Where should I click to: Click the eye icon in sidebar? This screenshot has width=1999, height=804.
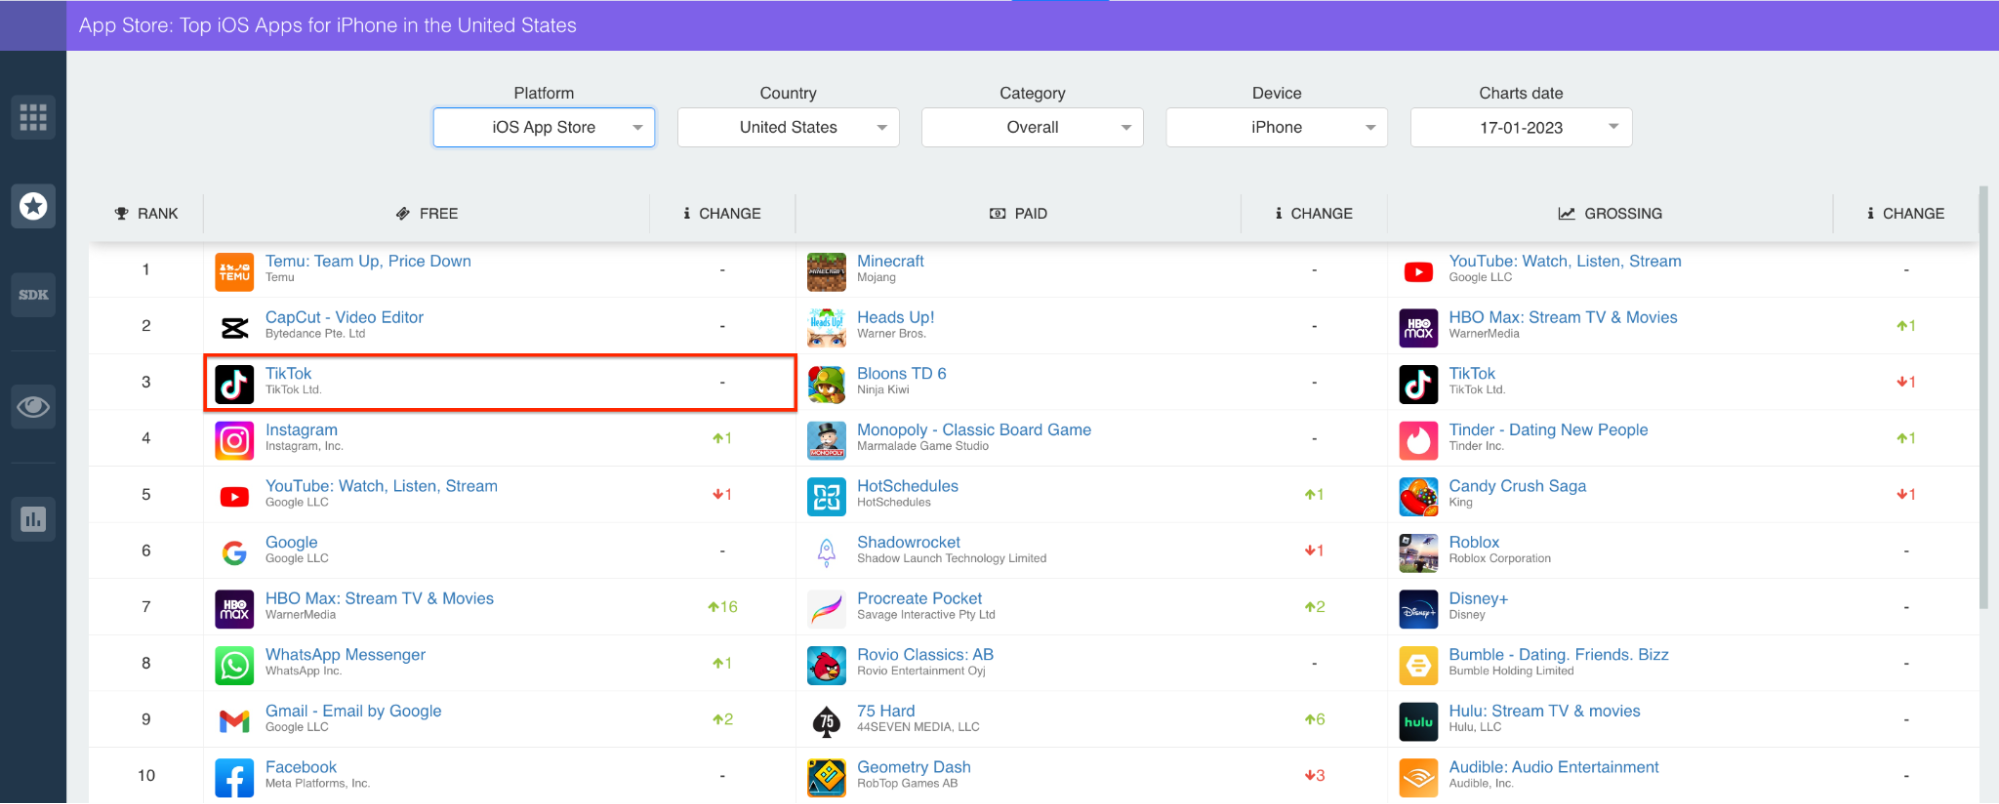(33, 407)
